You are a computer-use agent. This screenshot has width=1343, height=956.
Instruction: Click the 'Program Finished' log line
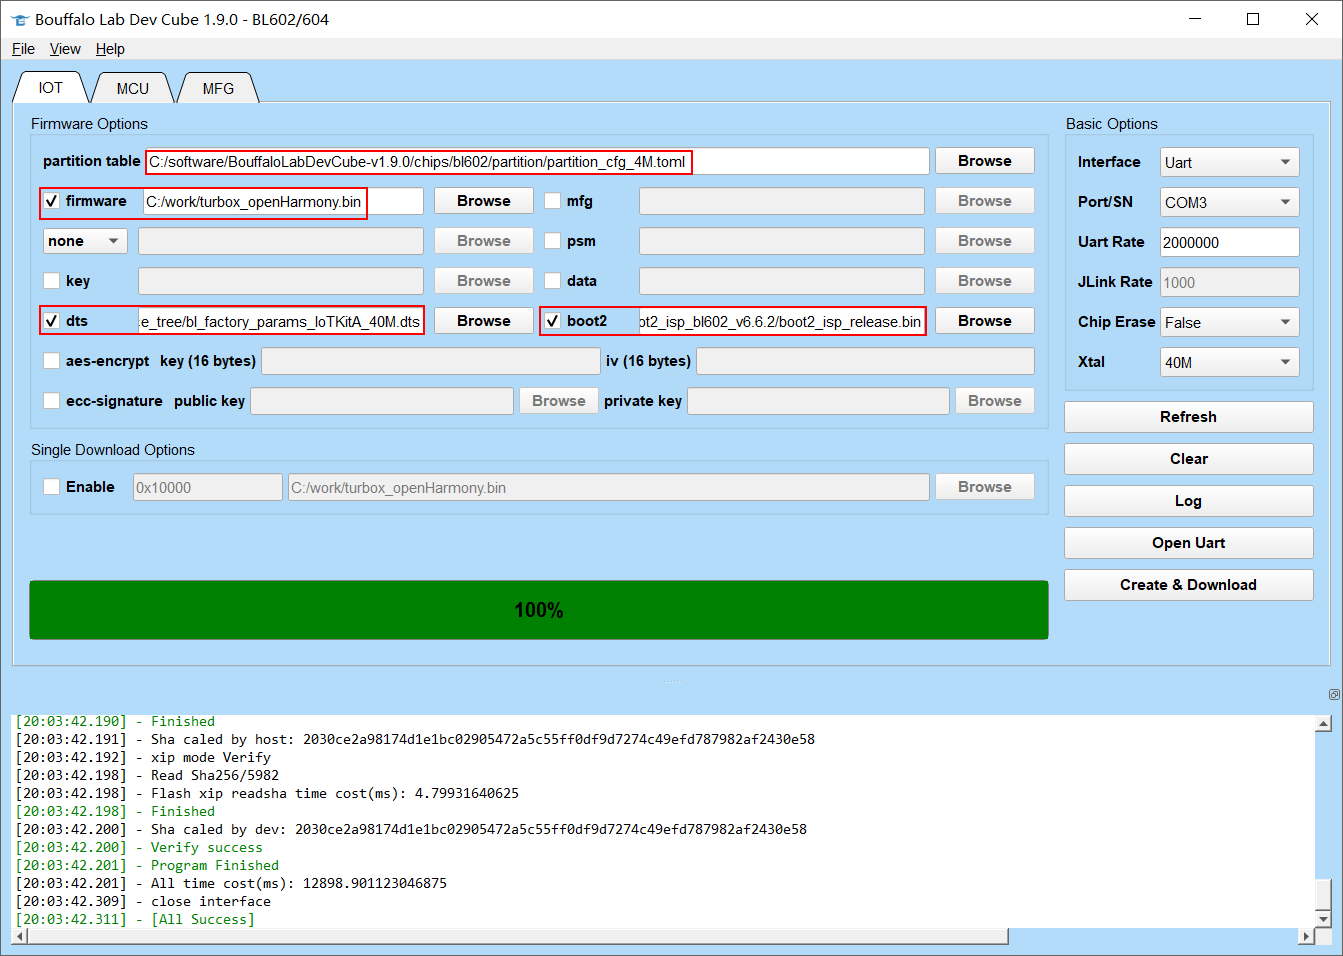147,865
